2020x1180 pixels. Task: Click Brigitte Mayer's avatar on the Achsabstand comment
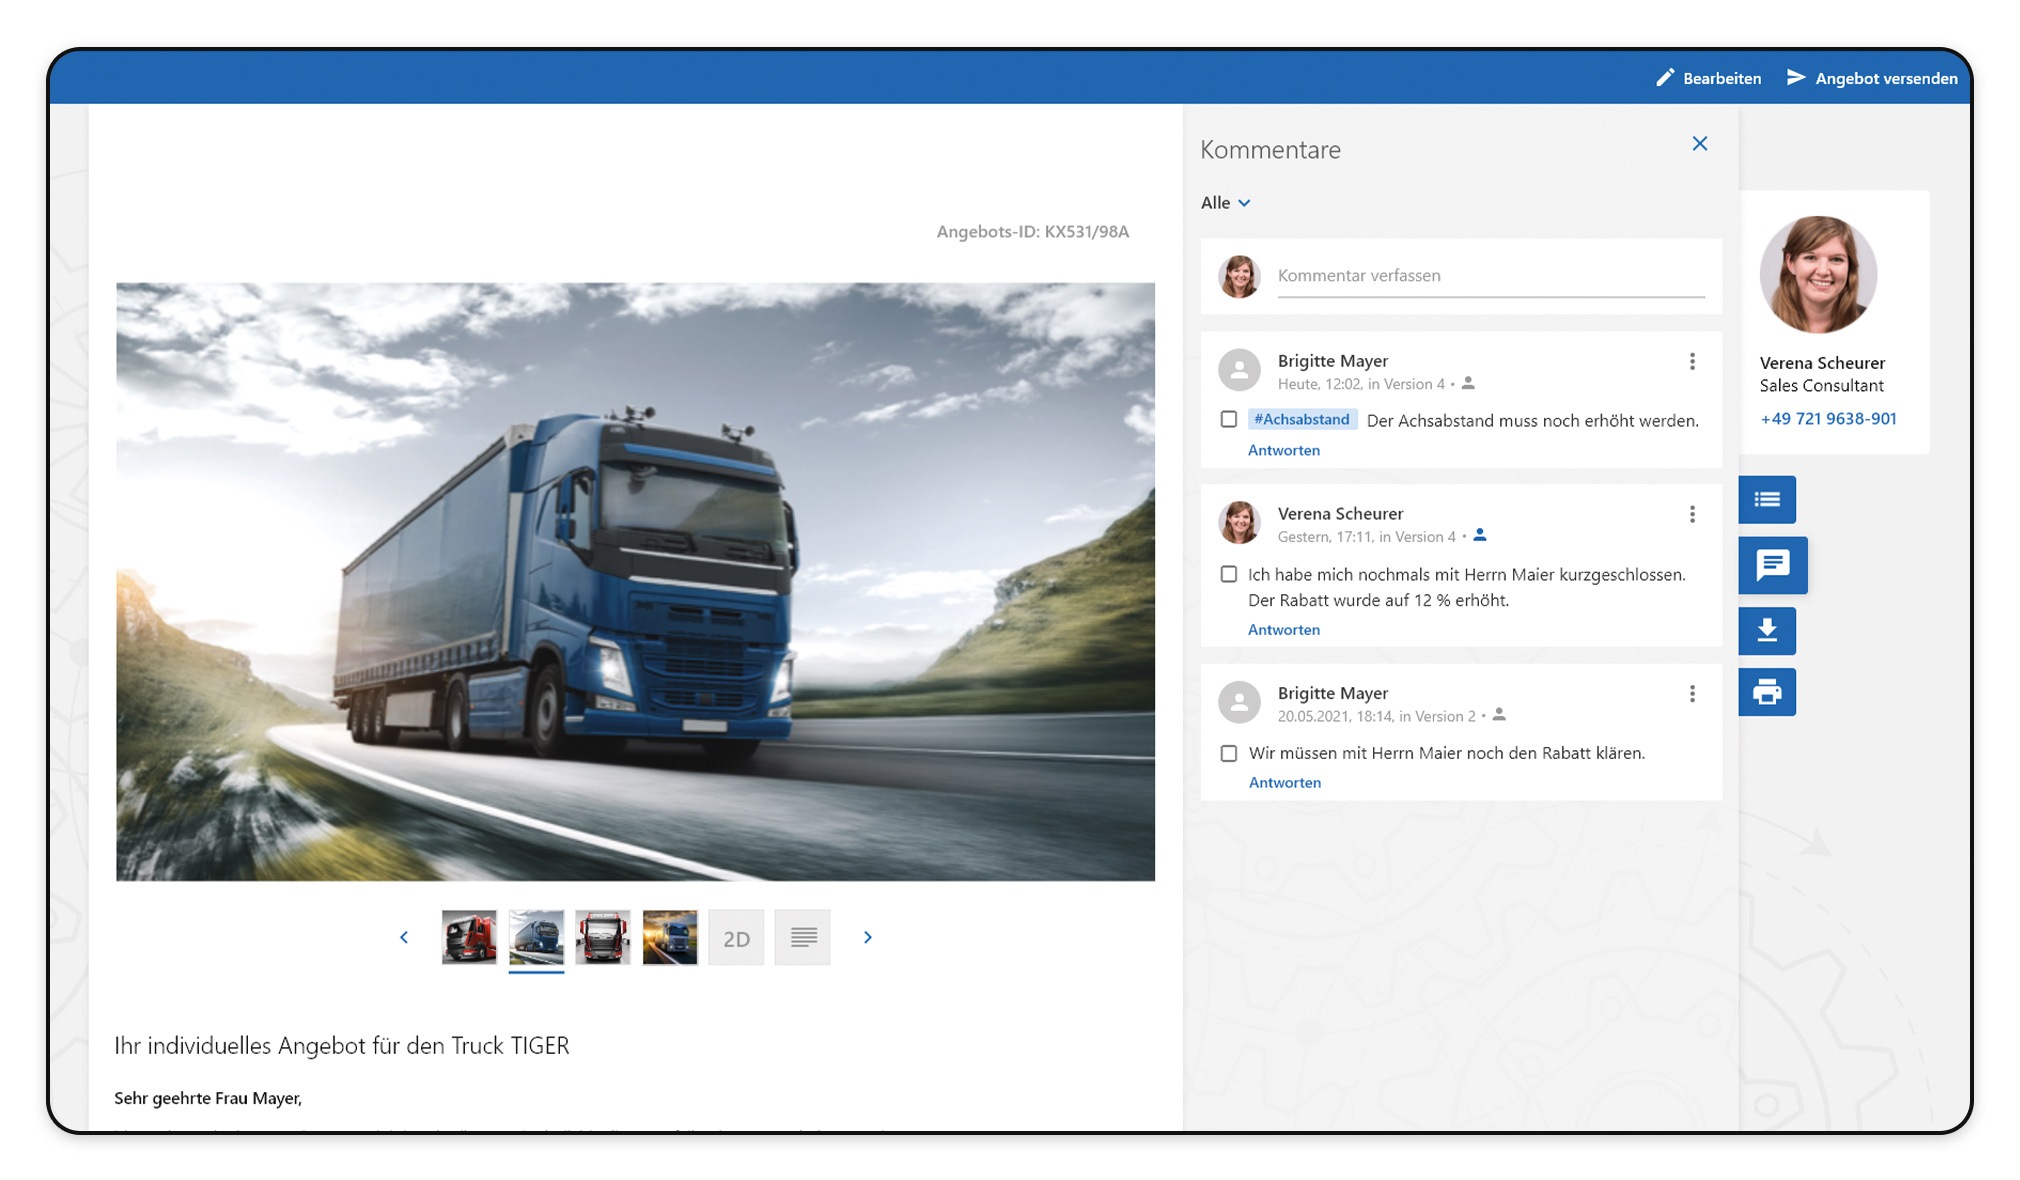click(1239, 370)
